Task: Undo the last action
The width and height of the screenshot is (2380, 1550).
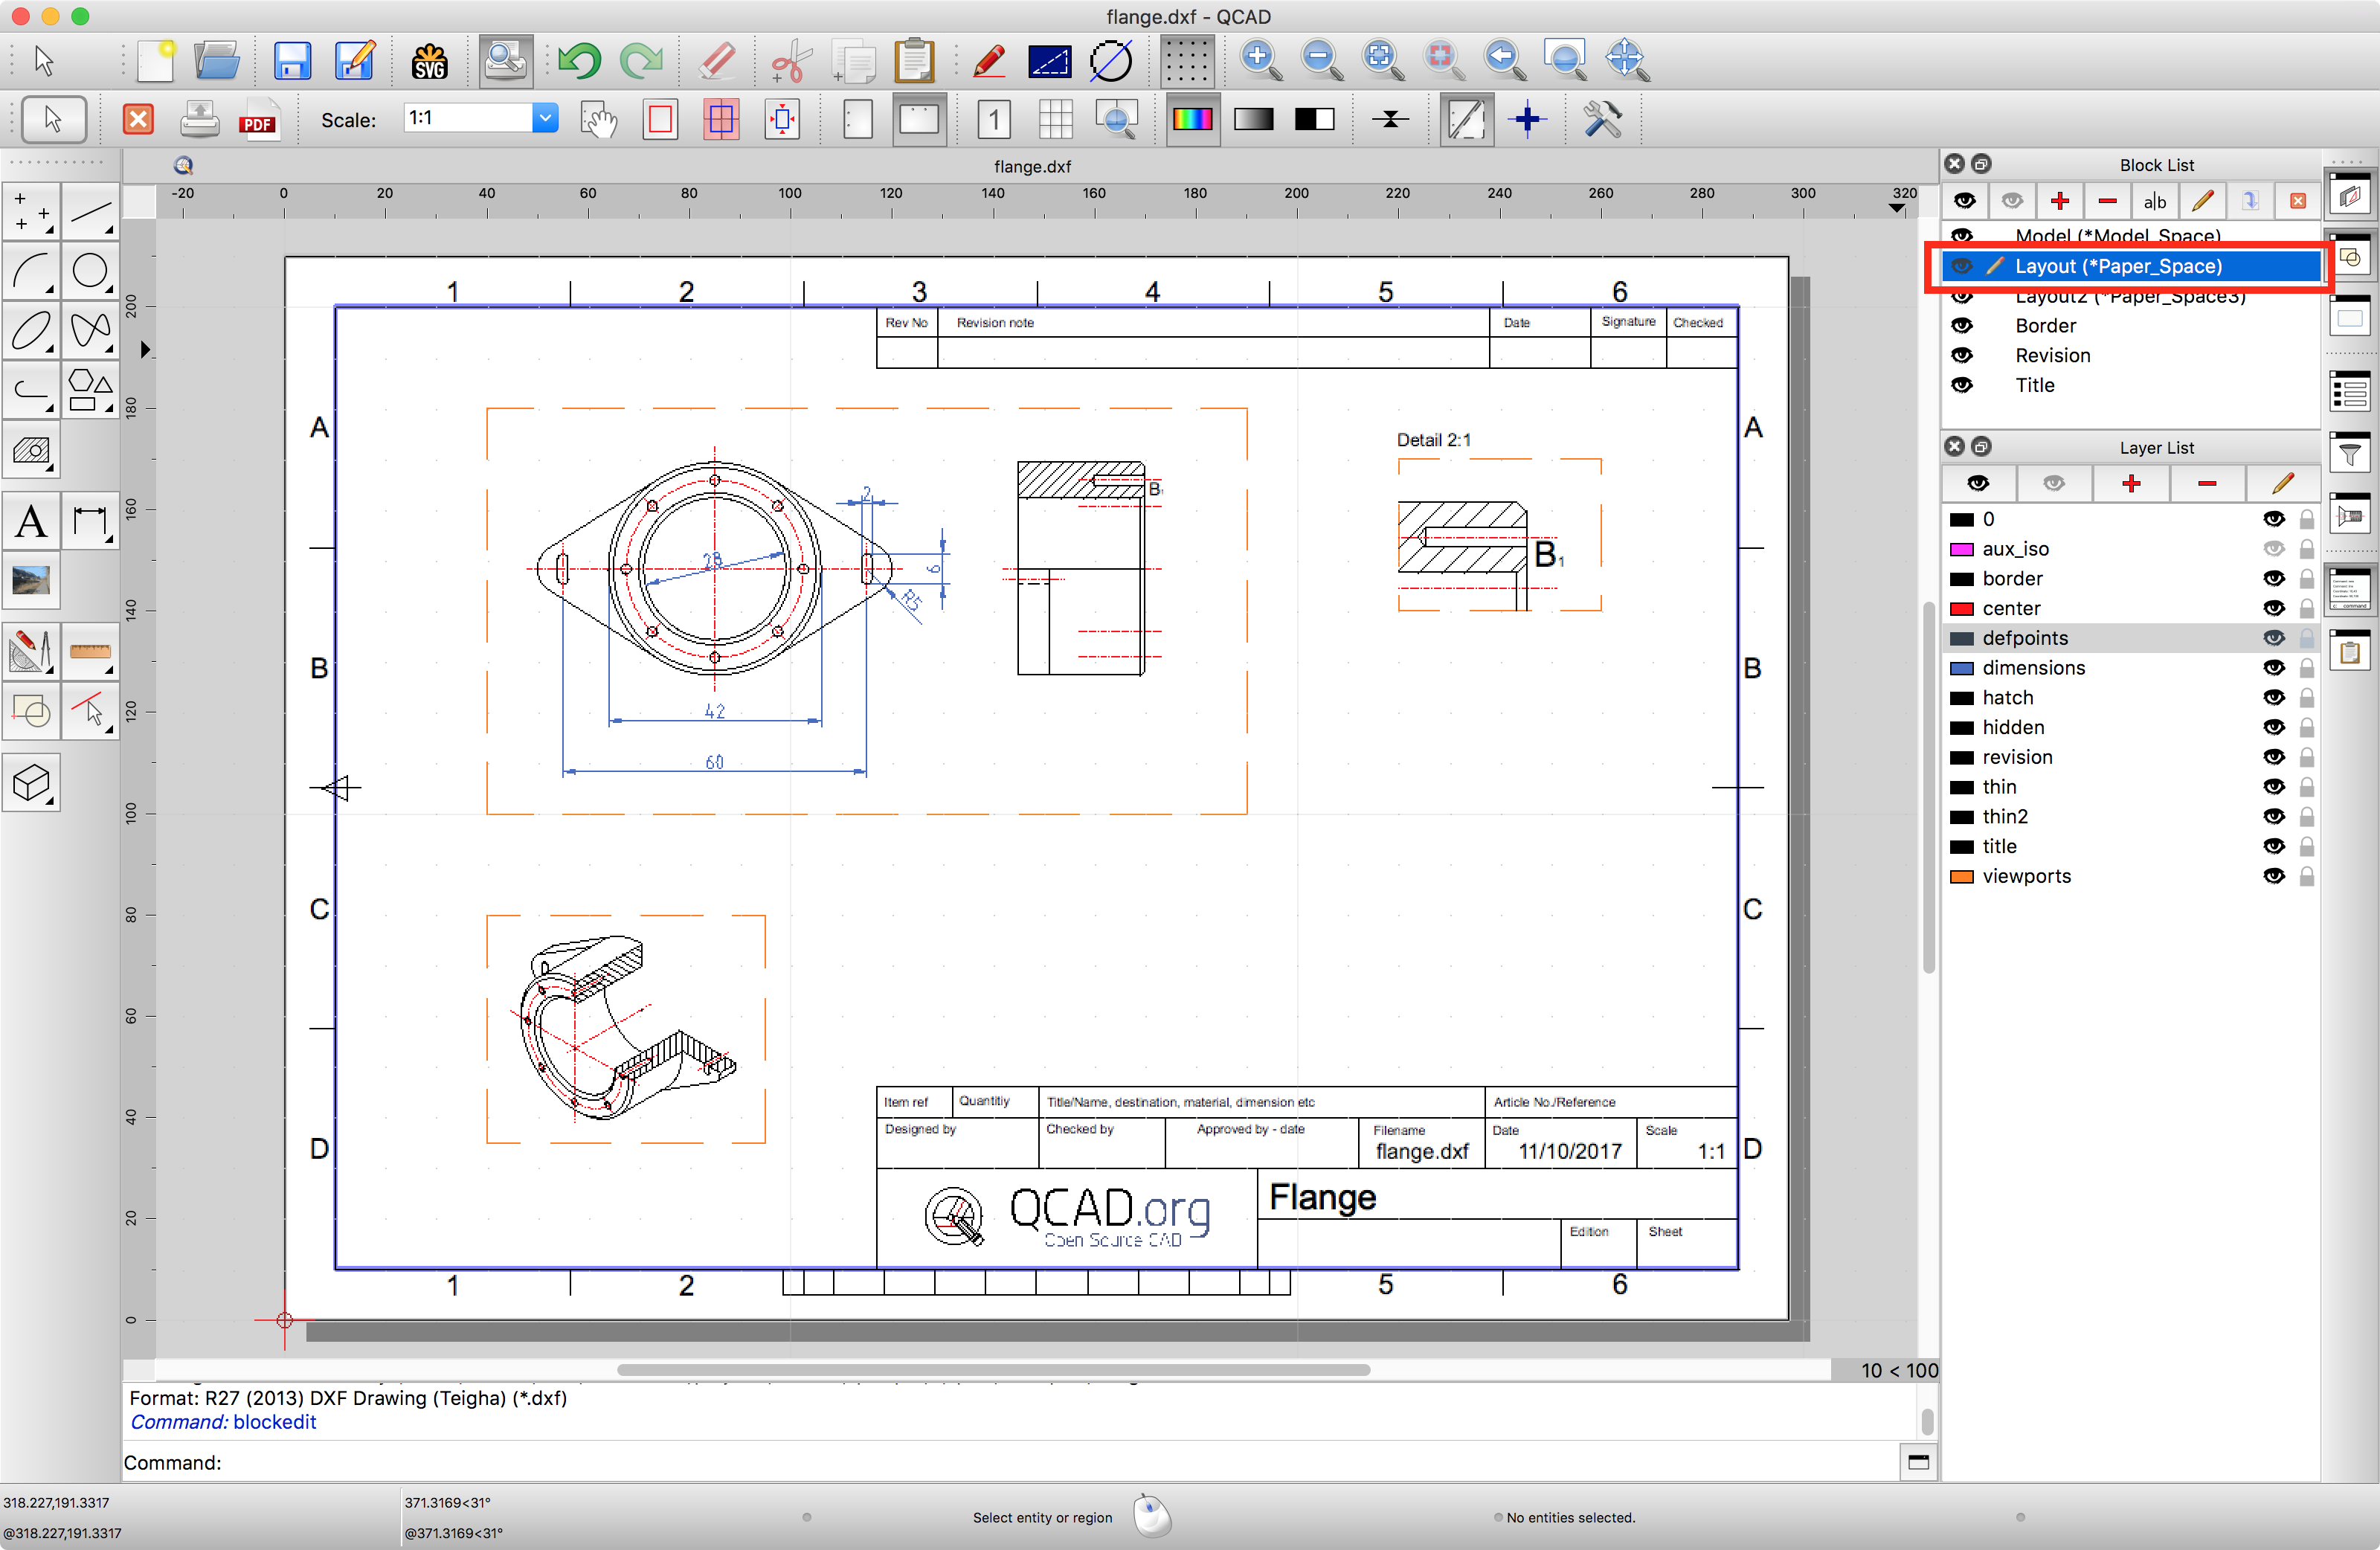Action: tap(580, 60)
